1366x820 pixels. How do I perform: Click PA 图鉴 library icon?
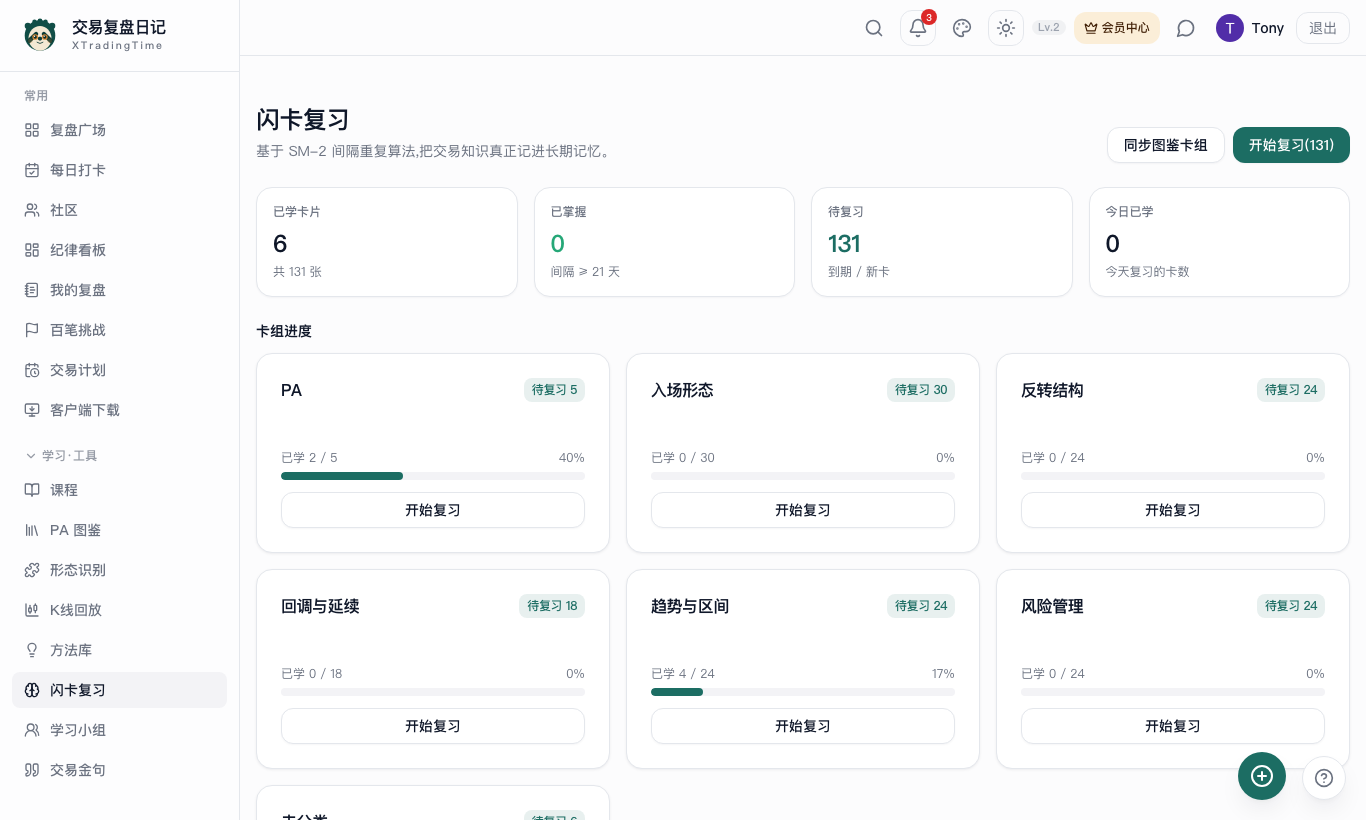pyautogui.click(x=32, y=530)
